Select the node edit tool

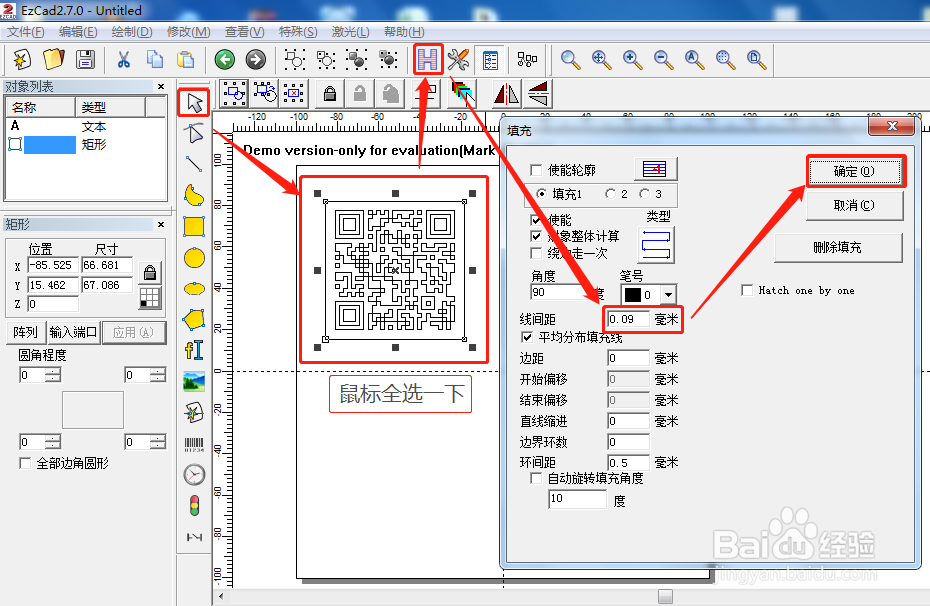(x=194, y=133)
